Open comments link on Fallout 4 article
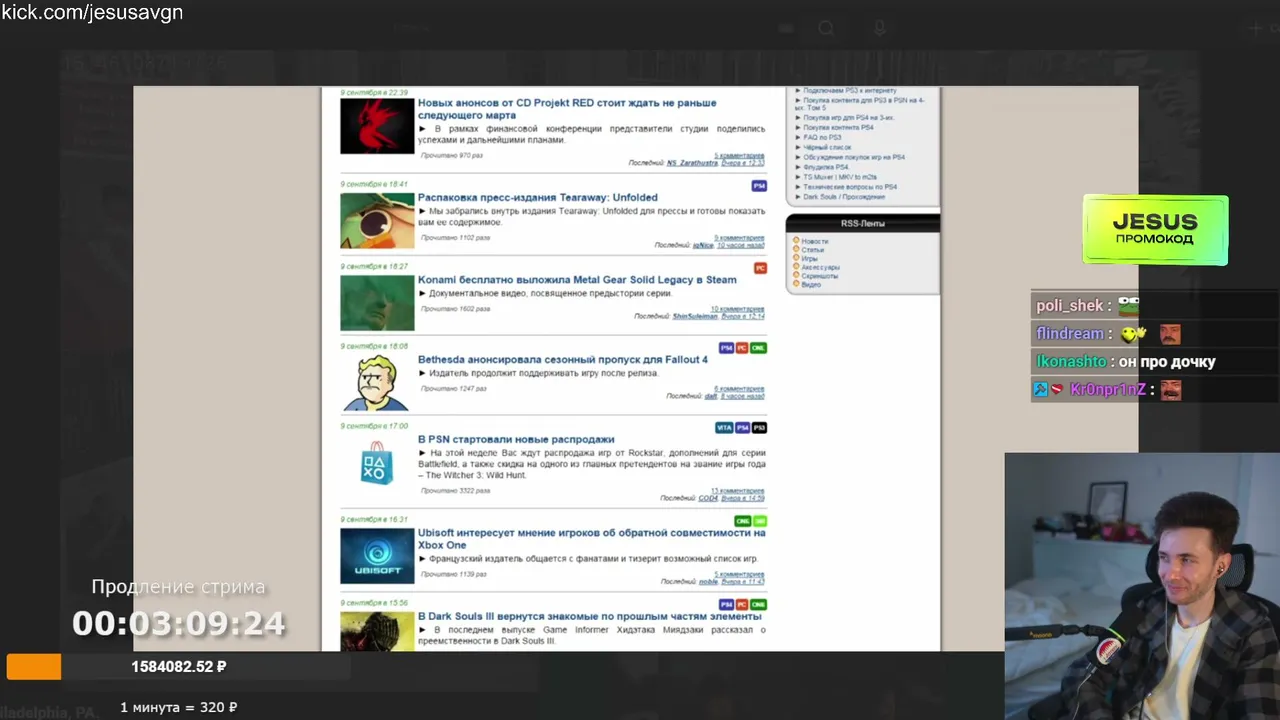The width and height of the screenshot is (1280, 720). point(739,389)
